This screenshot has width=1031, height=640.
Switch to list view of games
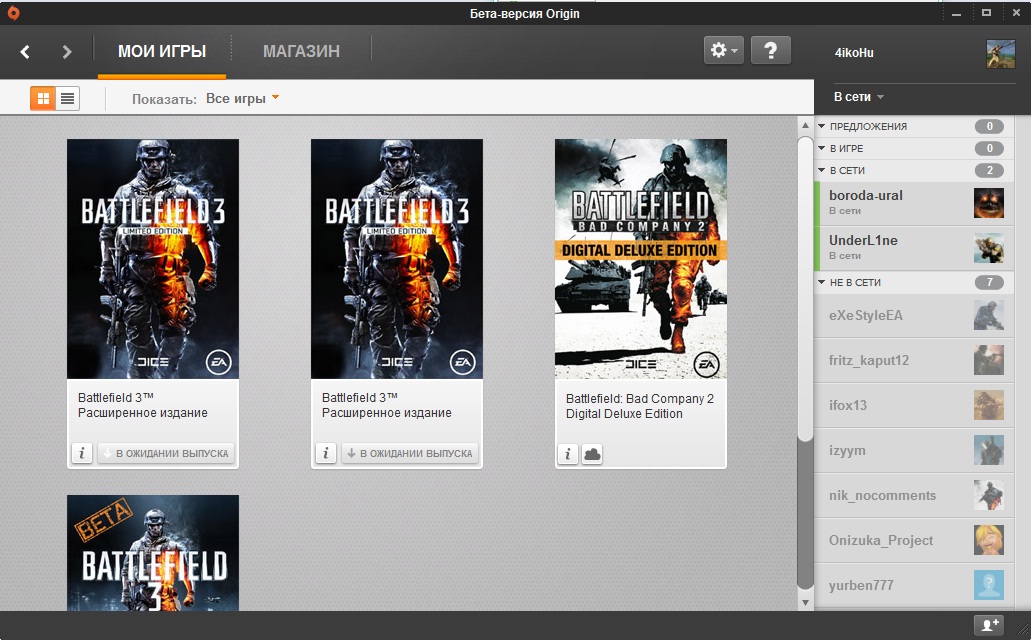[x=67, y=99]
